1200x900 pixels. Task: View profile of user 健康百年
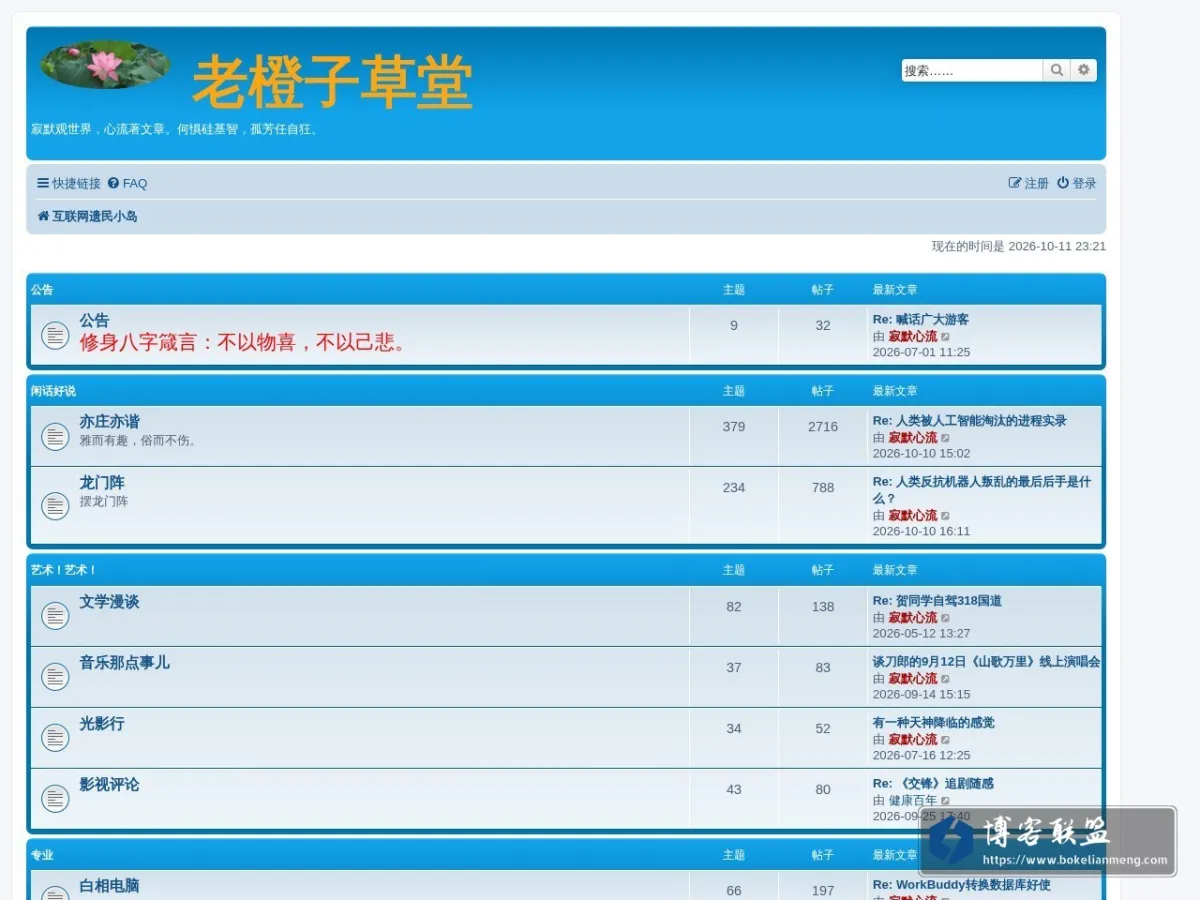pyautogui.click(x=913, y=801)
